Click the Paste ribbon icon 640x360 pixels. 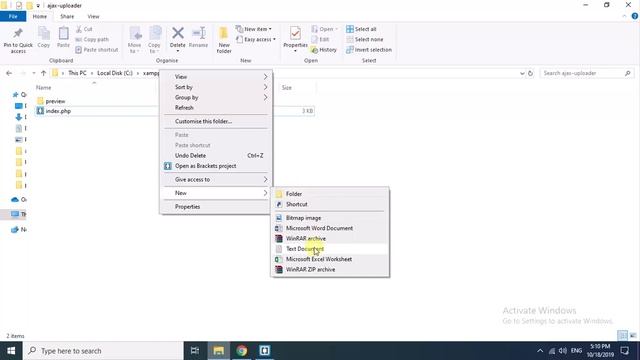point(63,34)
